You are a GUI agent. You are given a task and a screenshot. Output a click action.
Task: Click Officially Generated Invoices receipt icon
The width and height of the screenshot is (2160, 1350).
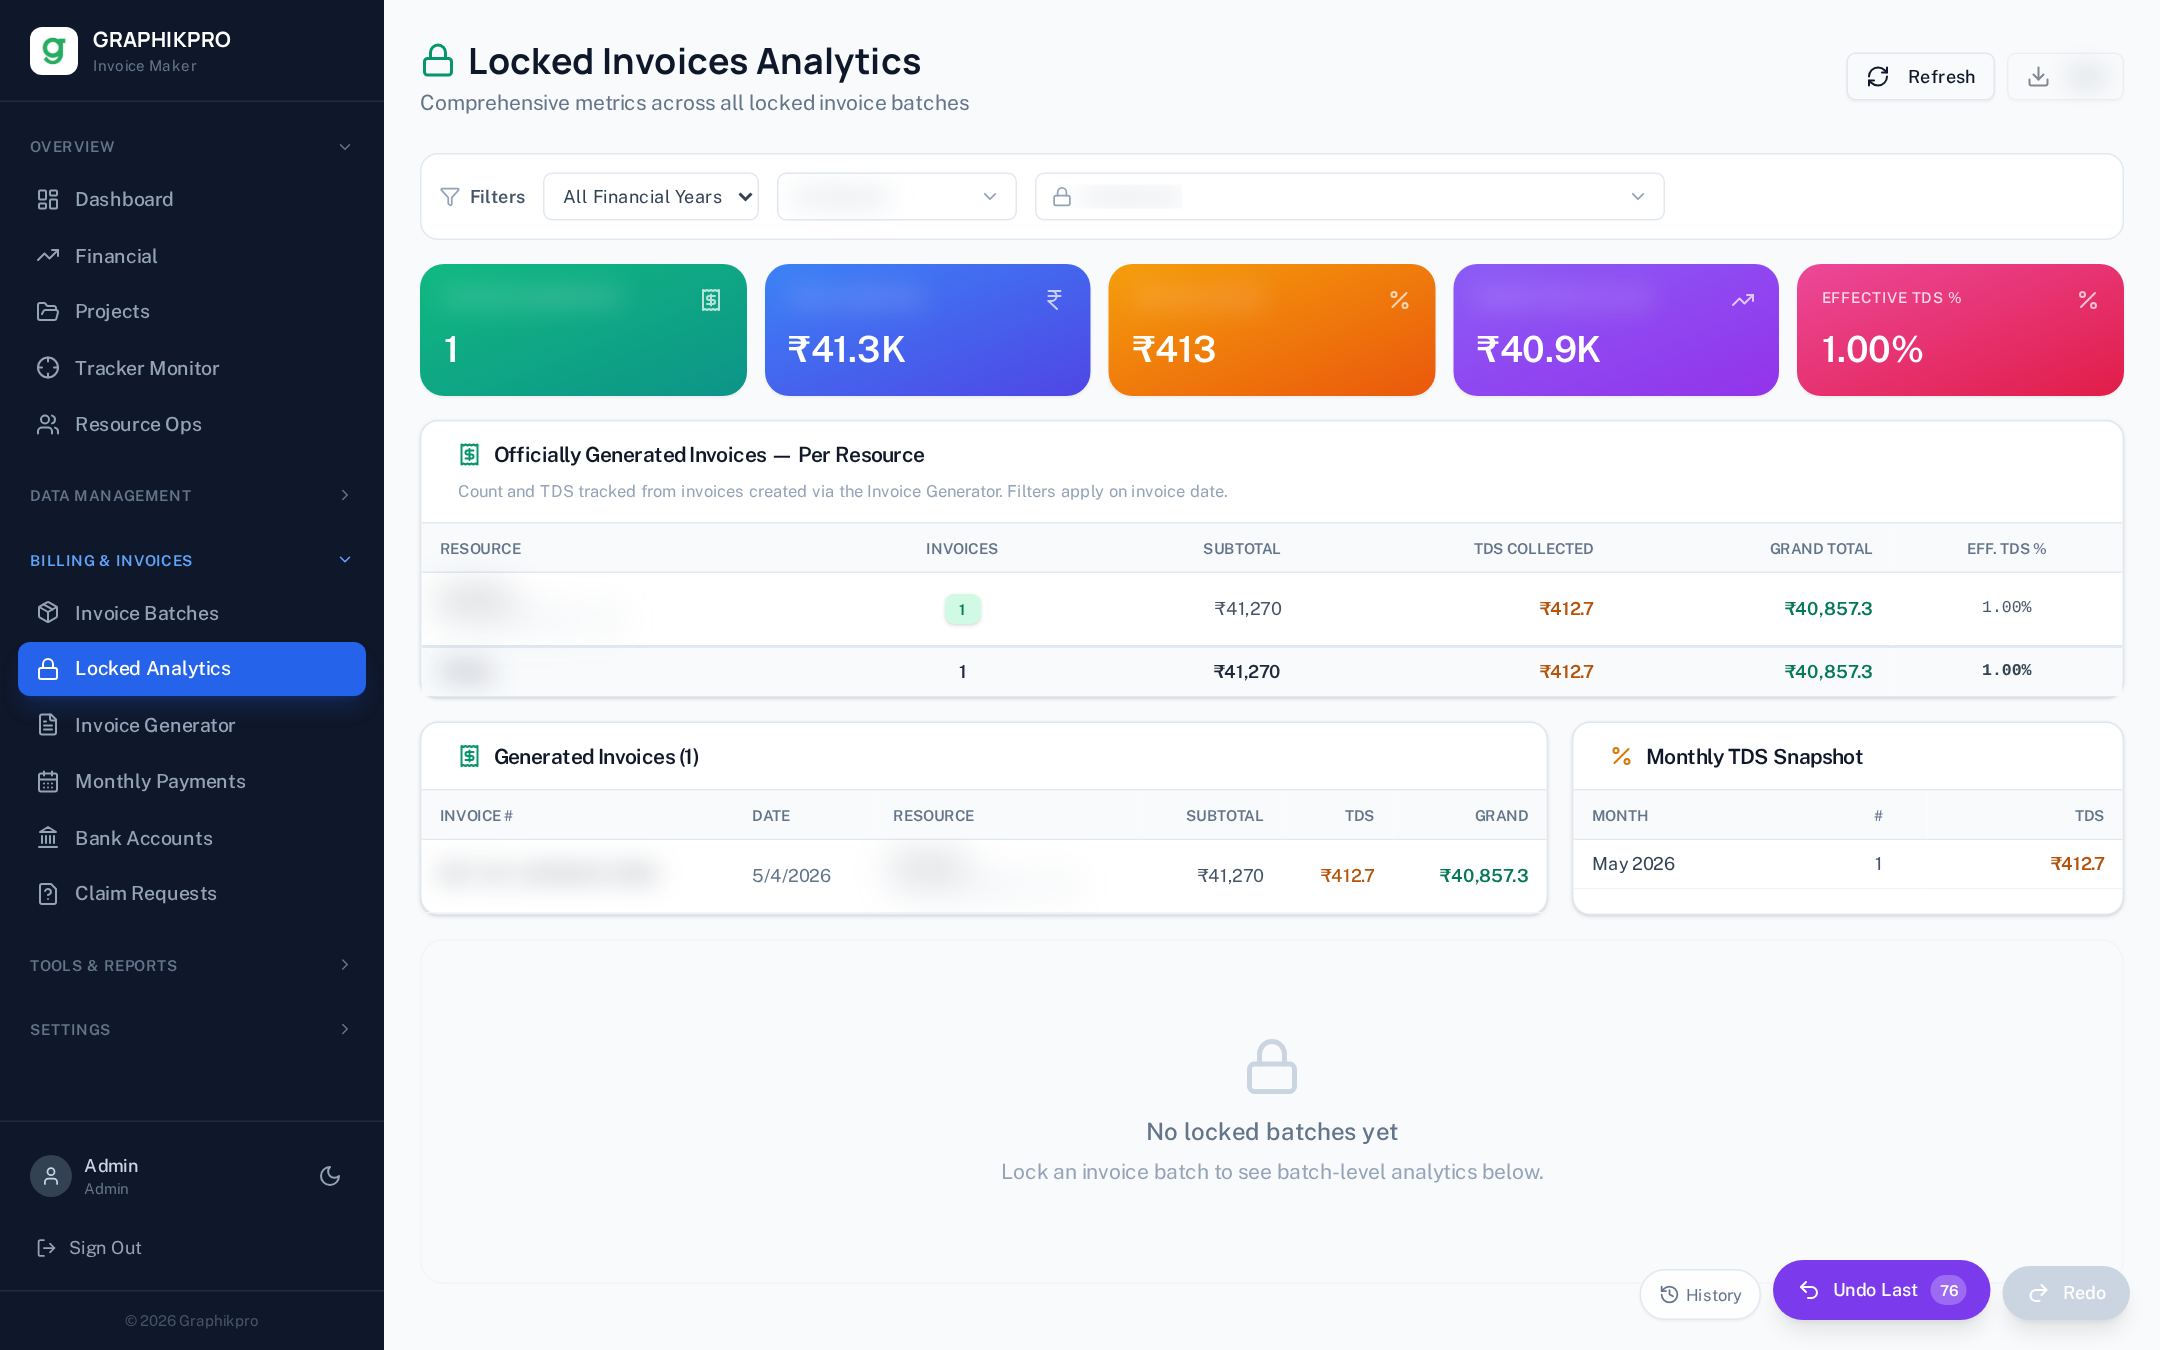(x=469, y=455)
